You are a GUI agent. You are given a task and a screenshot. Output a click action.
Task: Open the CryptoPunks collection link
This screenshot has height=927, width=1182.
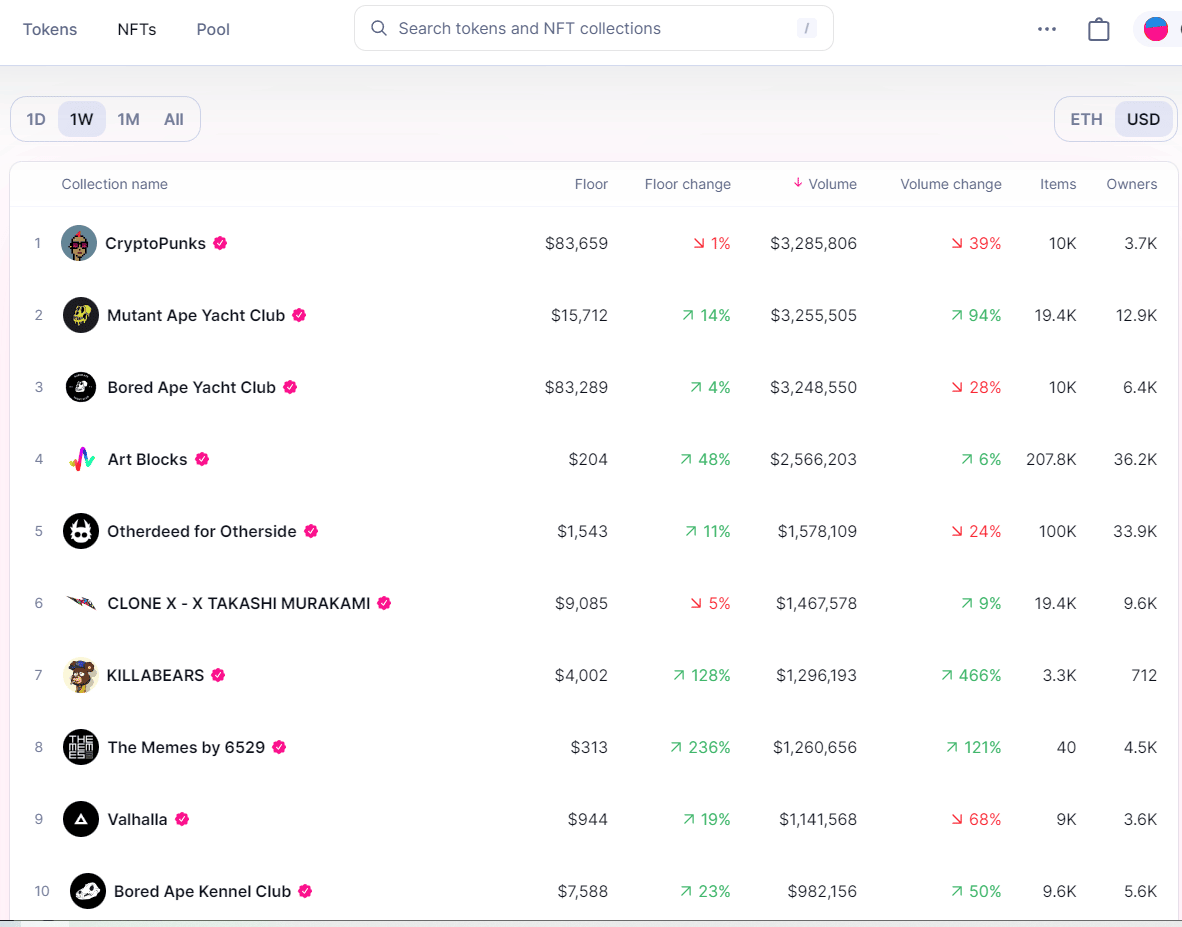point(155,243)
